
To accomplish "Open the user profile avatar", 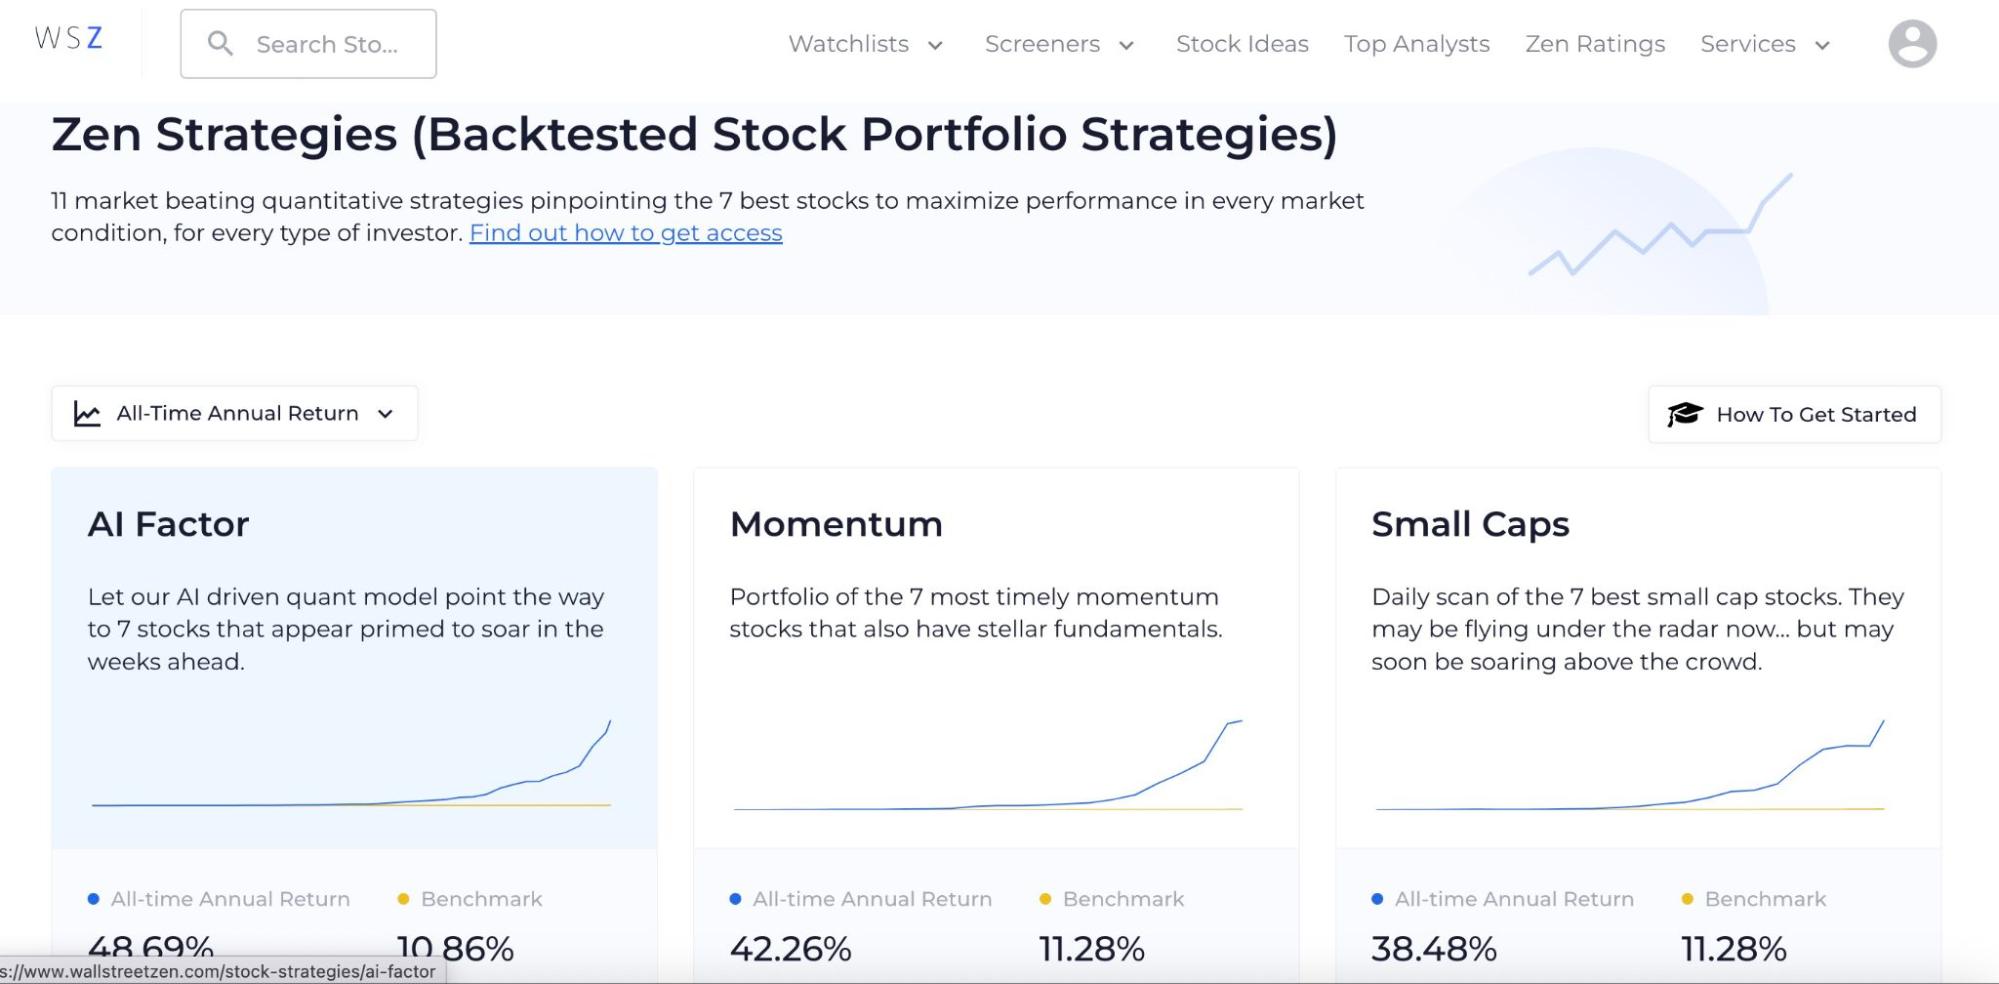I will click(x=1912, y=44).
